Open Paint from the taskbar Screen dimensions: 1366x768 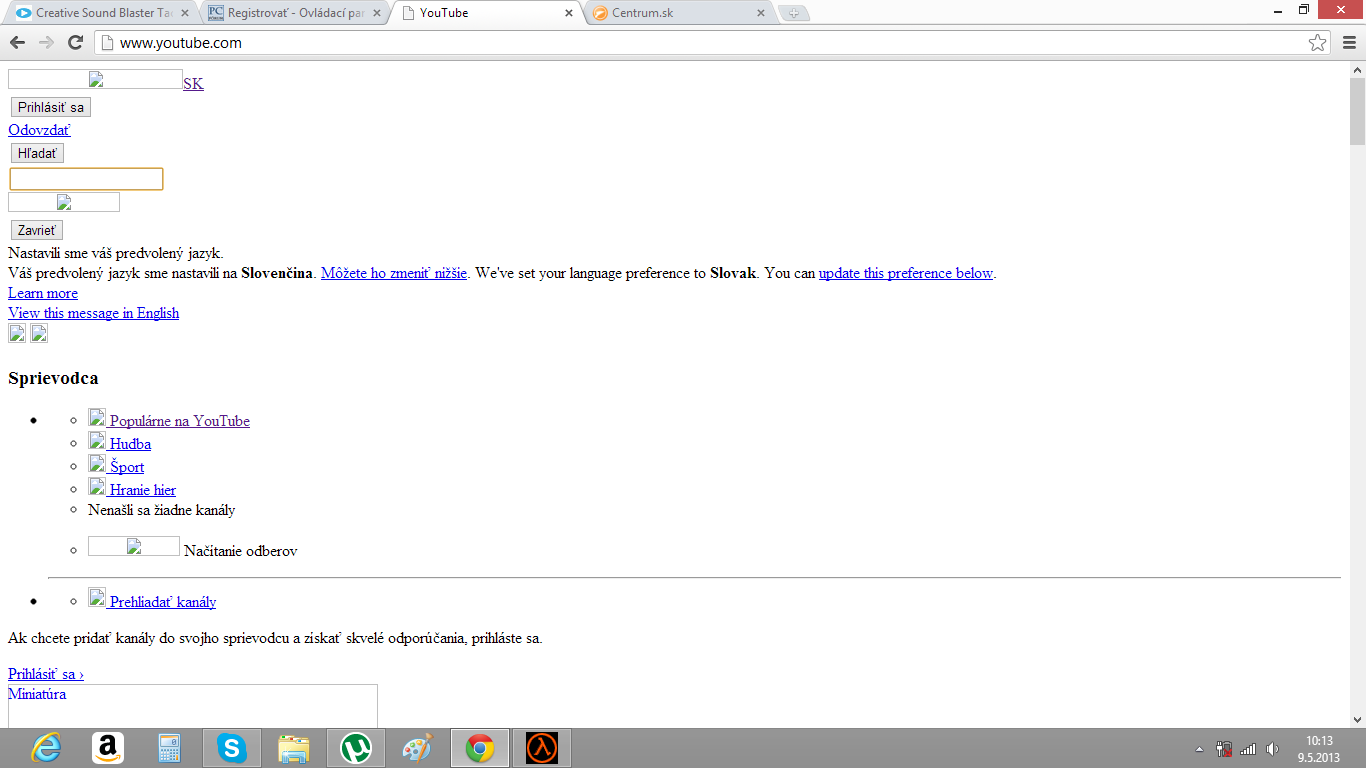coord(418,748)
